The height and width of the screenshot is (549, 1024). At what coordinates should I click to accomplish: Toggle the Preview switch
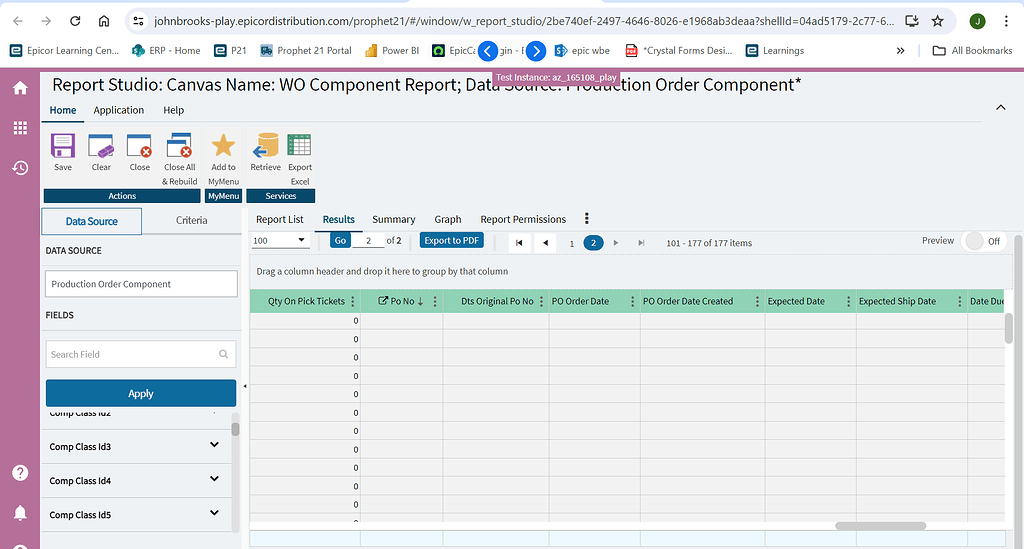point(982,241)
